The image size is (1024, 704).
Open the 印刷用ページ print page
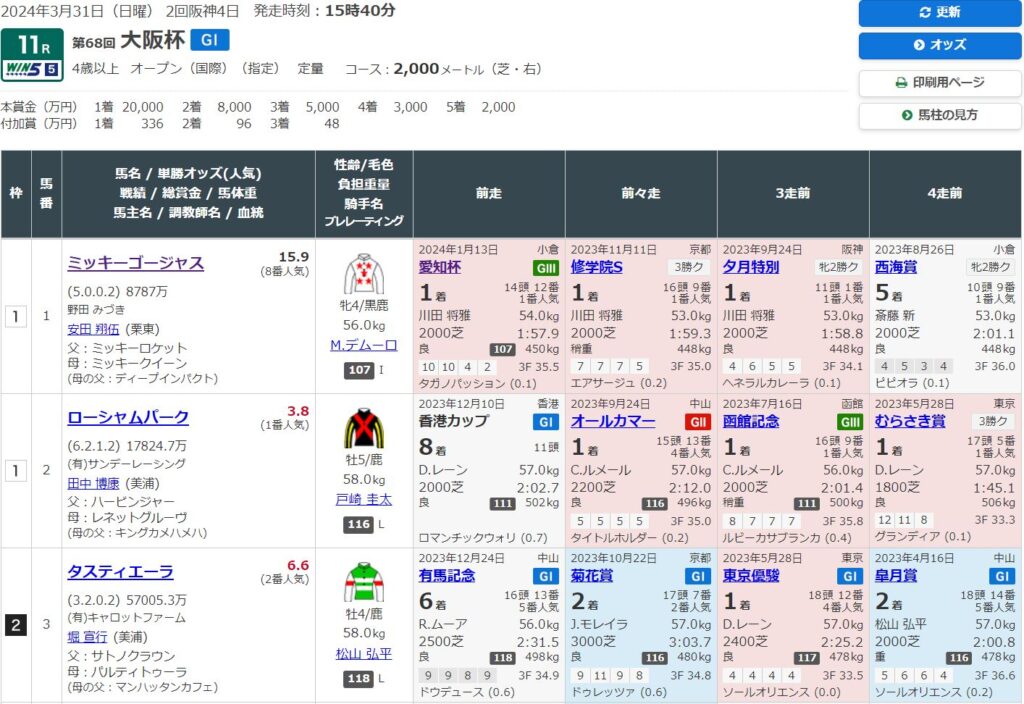[x=940, y=82]
